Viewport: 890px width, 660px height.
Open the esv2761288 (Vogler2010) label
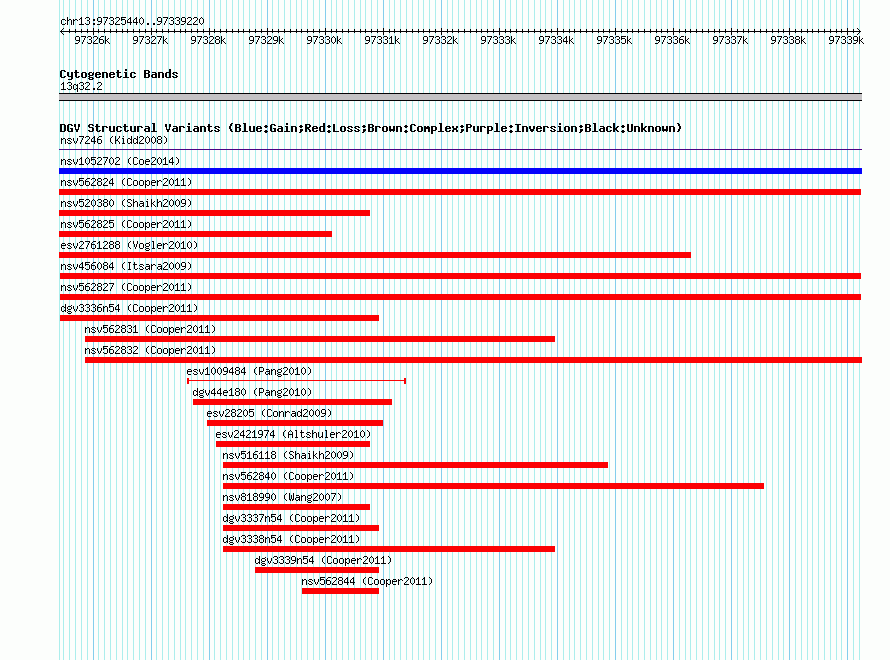click(x=129, y=245)
